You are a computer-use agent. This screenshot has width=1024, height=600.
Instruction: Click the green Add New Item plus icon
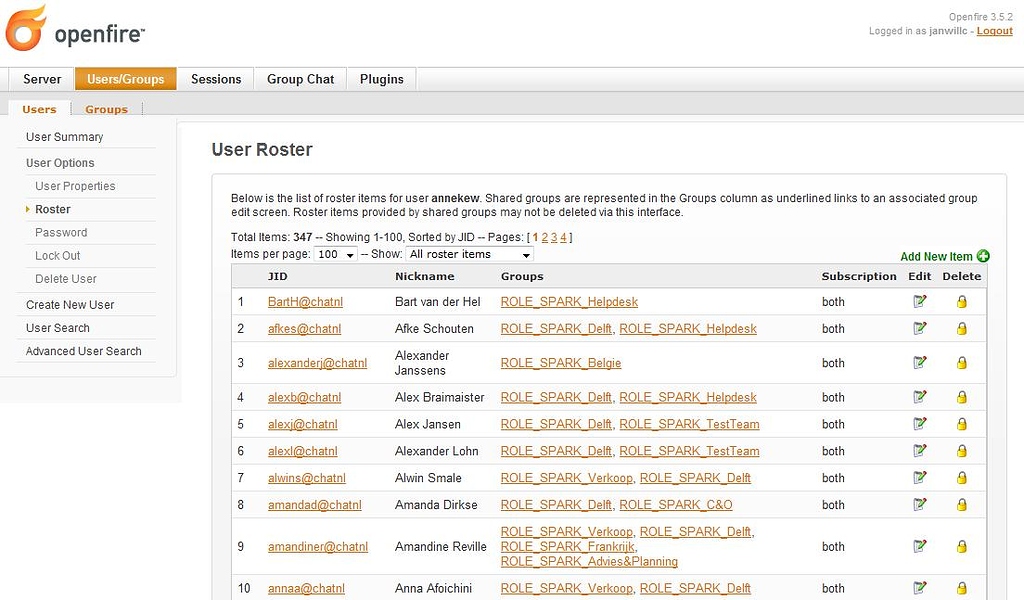point(983,256)
